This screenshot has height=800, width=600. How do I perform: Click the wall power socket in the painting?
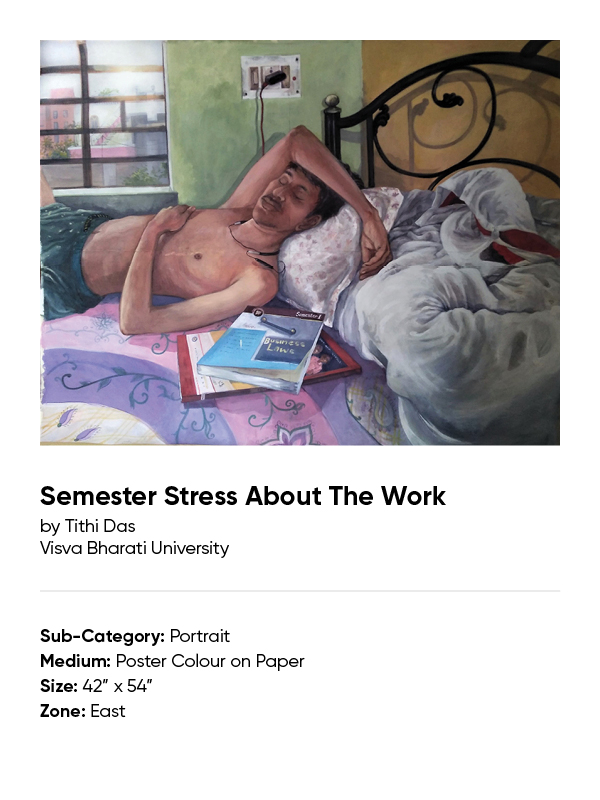tap(270, 77)
